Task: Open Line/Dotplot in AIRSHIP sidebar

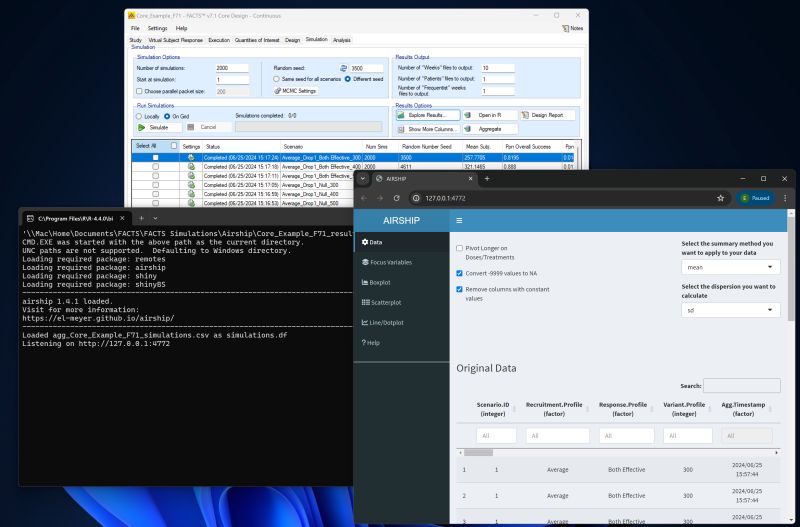Action: tap(383, 322)
